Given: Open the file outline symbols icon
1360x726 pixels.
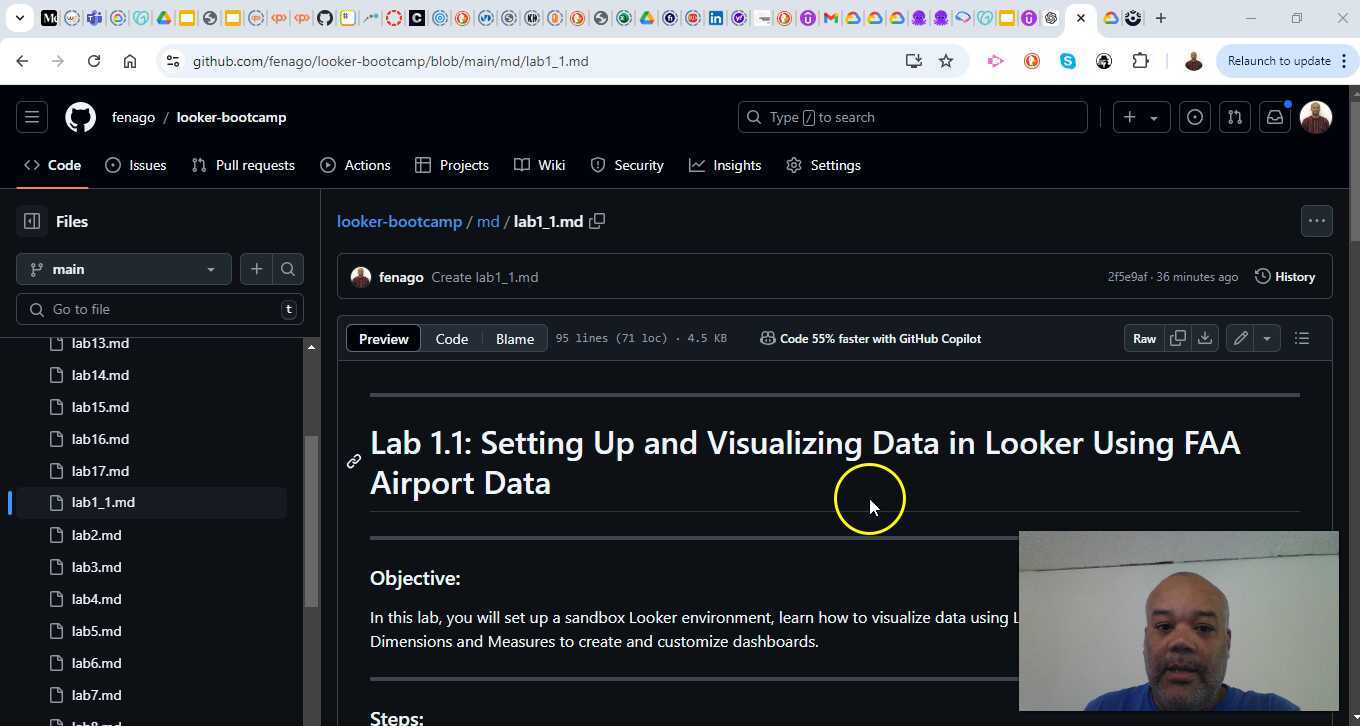Looking at the screenshot, I should (x=1302, y=338).
